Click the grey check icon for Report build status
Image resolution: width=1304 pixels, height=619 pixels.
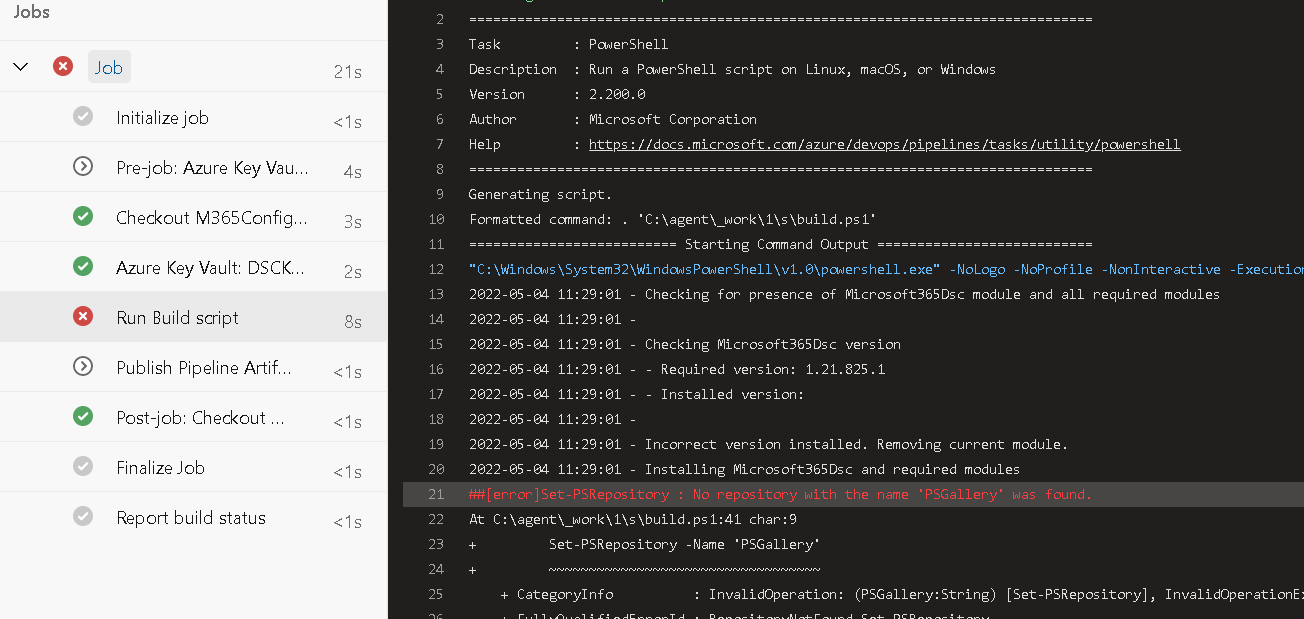83,516
